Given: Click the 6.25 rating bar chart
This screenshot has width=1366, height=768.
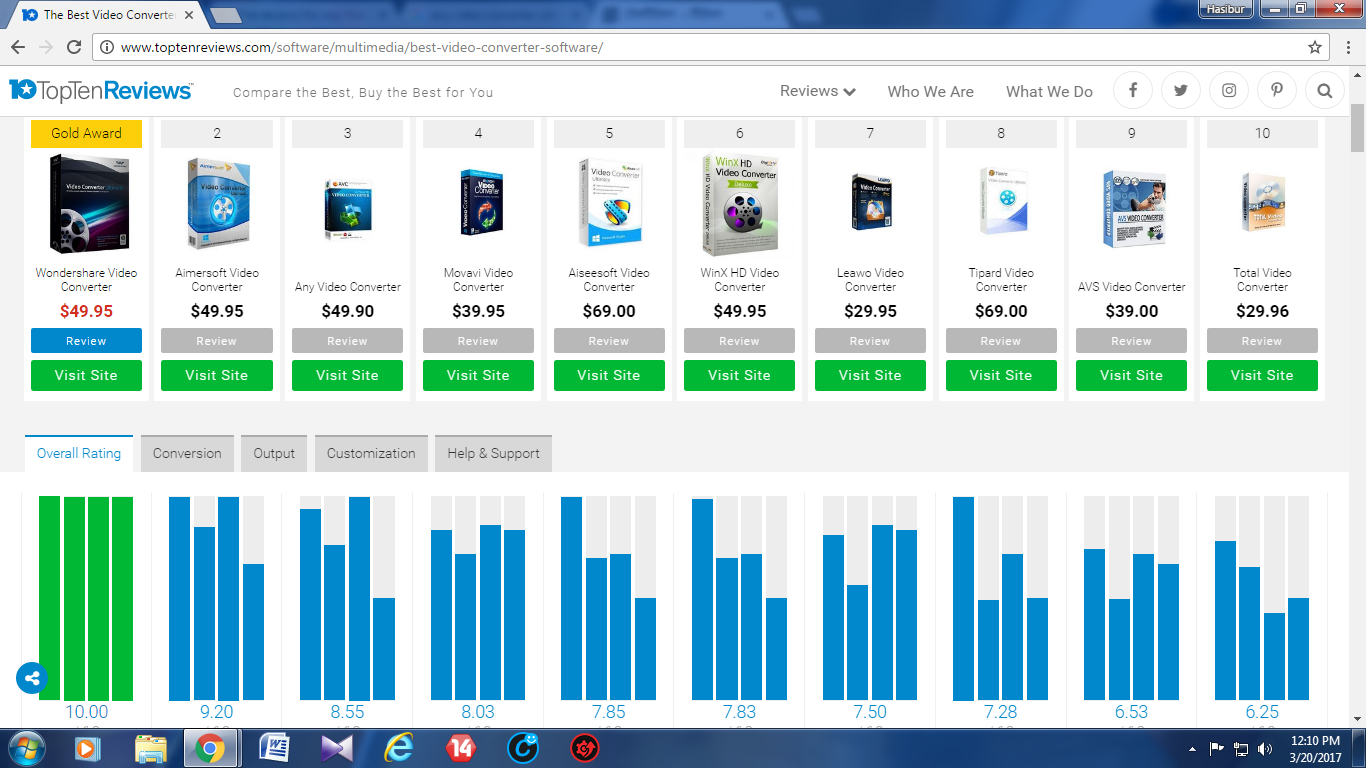Looking at the screenshot, I should pyautogui.click(x=1262, y=598).
